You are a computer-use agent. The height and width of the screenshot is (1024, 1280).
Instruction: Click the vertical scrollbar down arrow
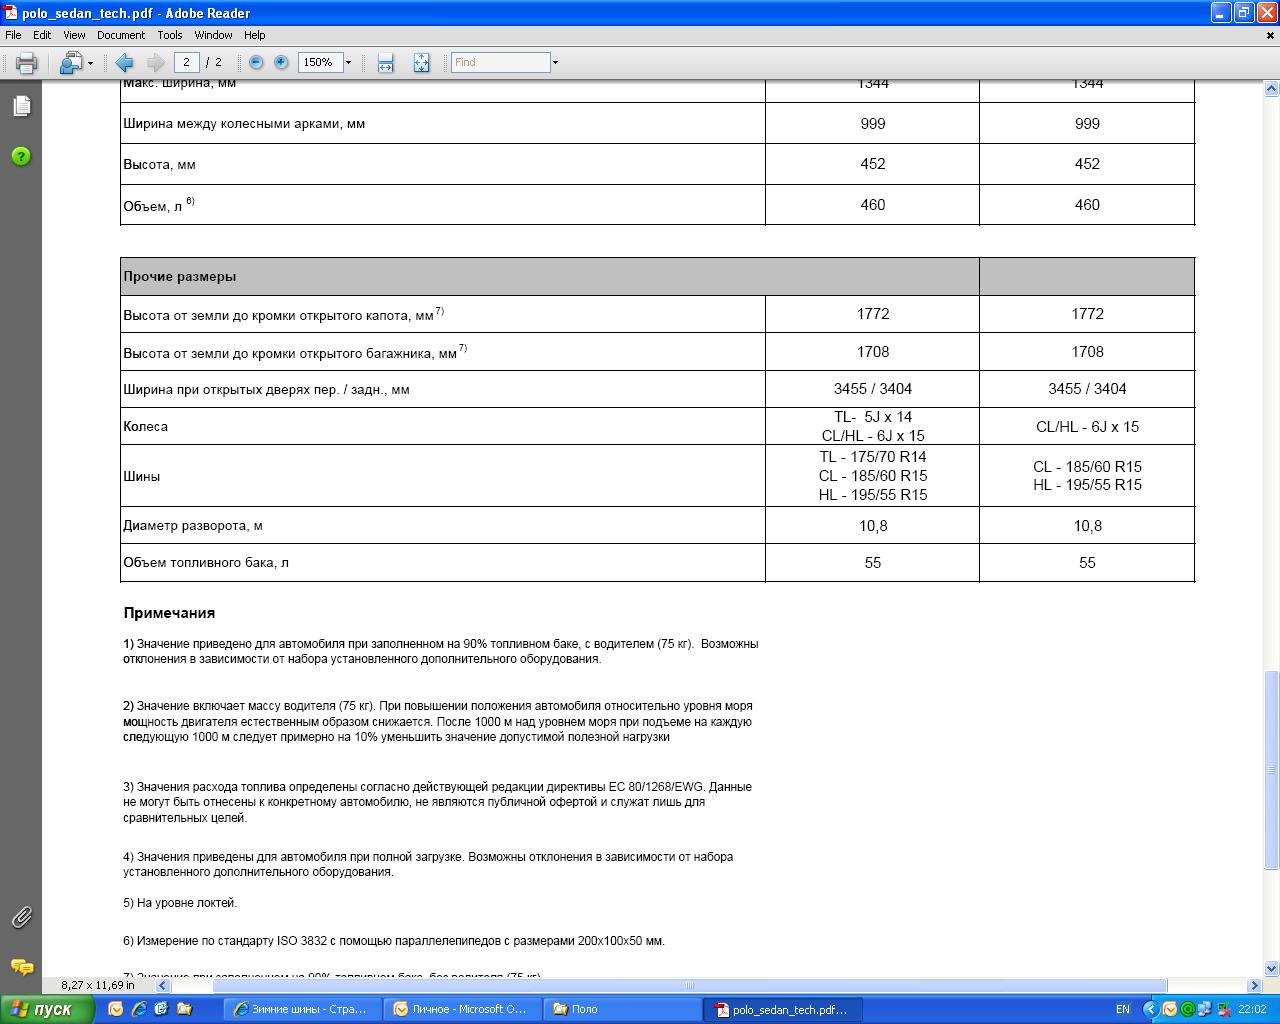pyautogui.click(x=1272, y=968)
